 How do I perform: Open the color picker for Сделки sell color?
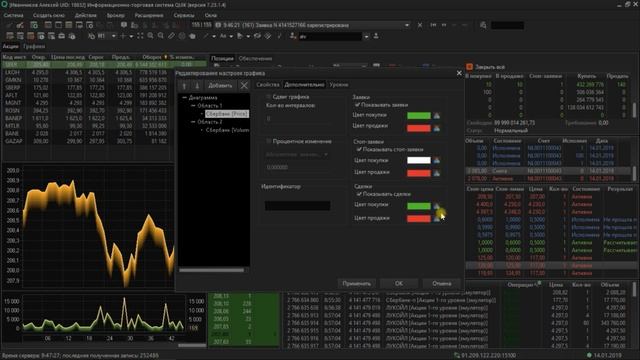pyautogui.click(x=437, y=219)
